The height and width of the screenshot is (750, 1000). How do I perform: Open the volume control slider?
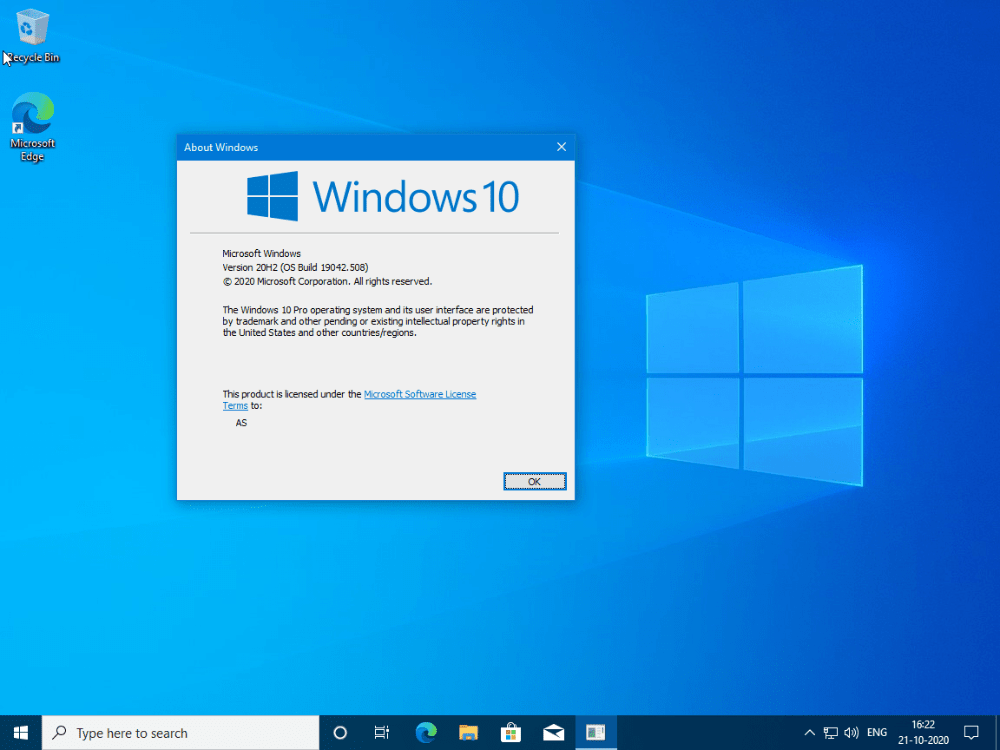tap(851, 732)
